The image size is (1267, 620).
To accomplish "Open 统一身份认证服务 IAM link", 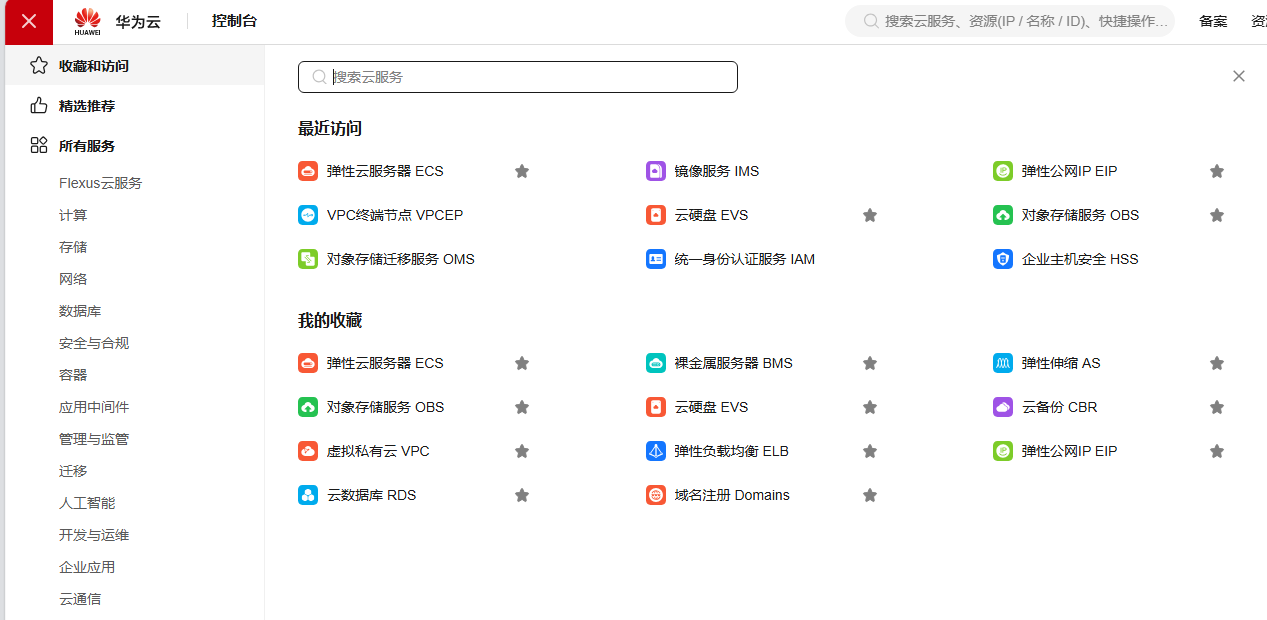I will click(744, 259).
